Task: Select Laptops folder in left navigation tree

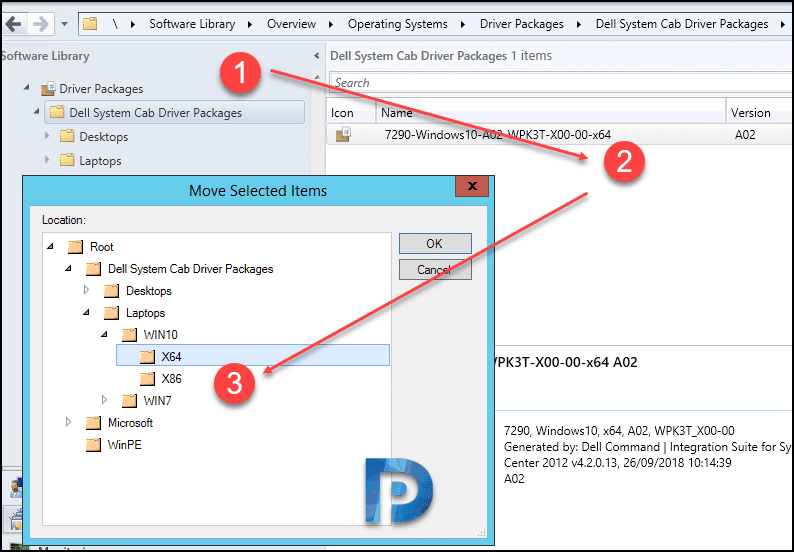Action: tap(100, 161)
